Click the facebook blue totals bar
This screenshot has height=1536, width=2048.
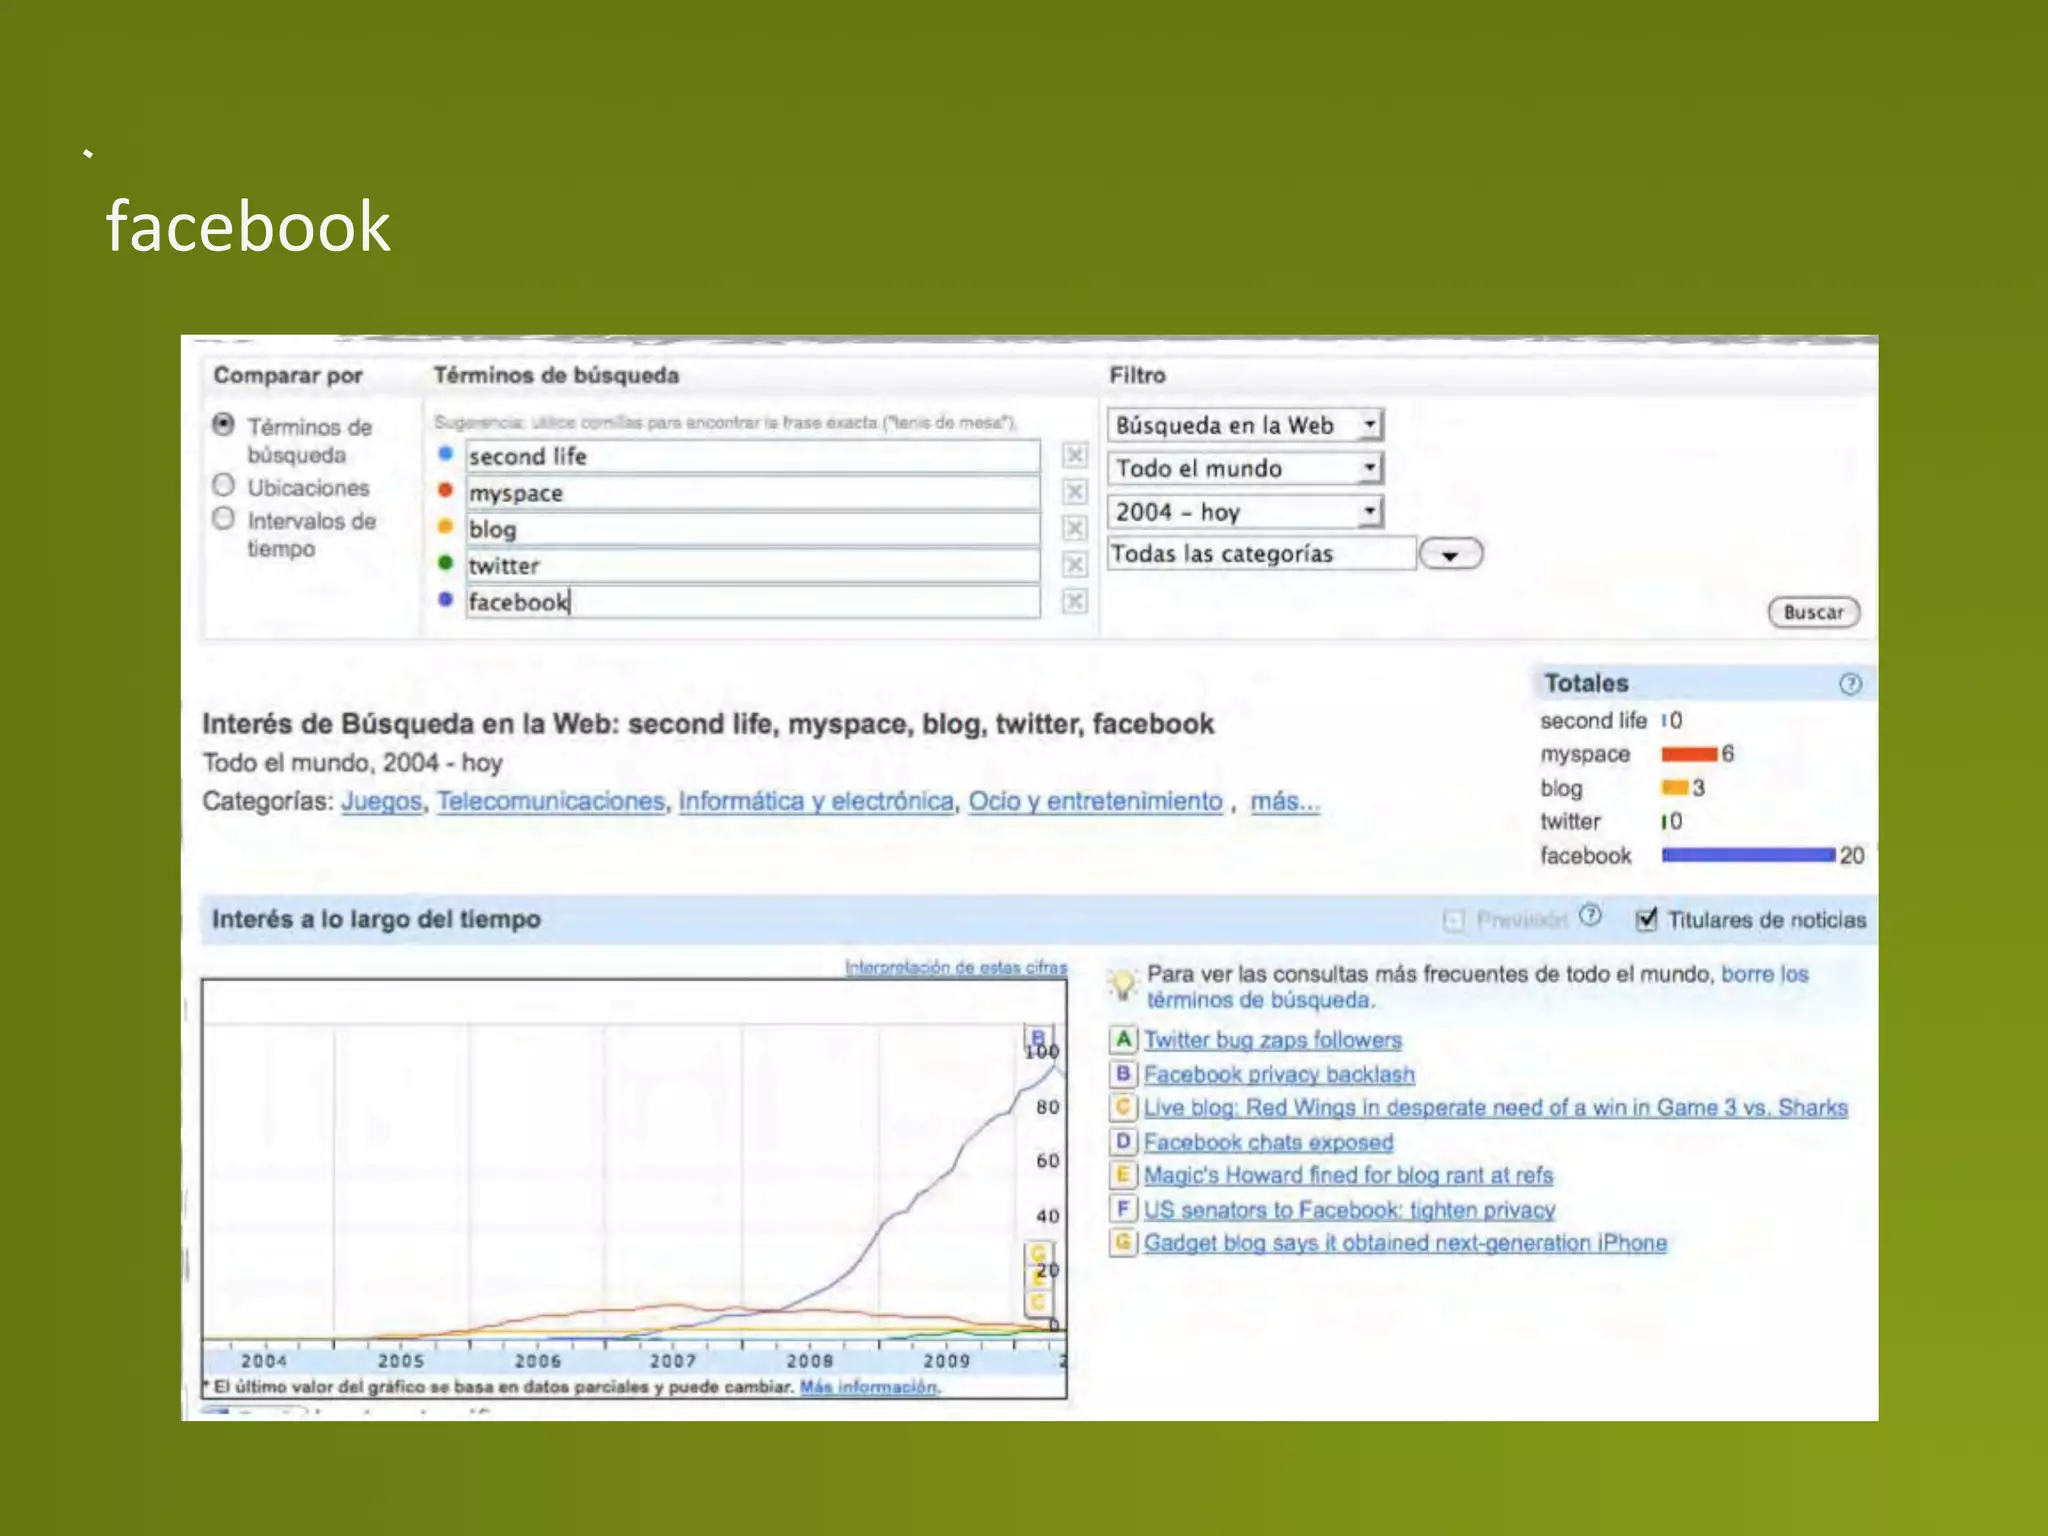pyautogui.click(x=1747, y=855)
